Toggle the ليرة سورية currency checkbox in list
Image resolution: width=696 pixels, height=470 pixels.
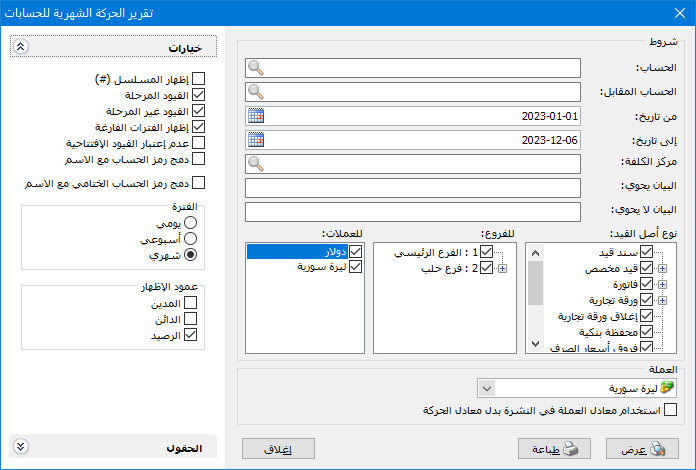(x=355, y=267)
